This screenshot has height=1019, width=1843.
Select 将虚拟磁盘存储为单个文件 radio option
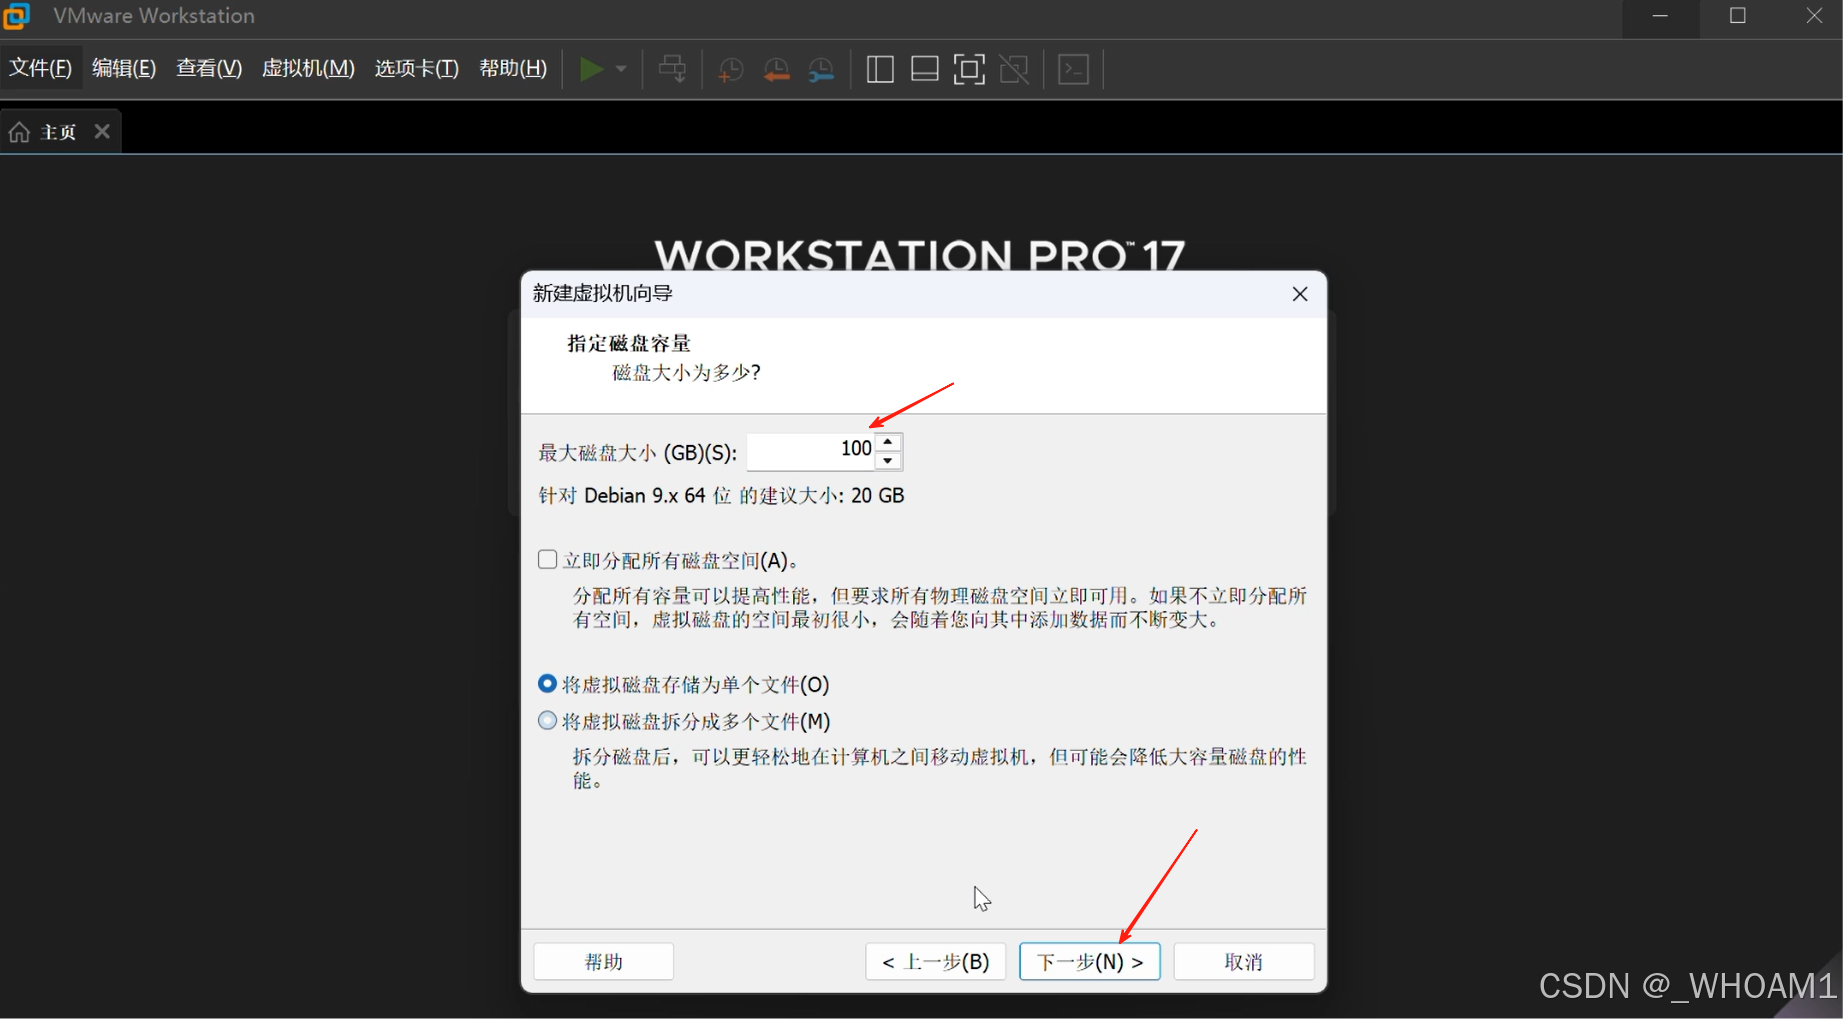[x=547, y=684]
